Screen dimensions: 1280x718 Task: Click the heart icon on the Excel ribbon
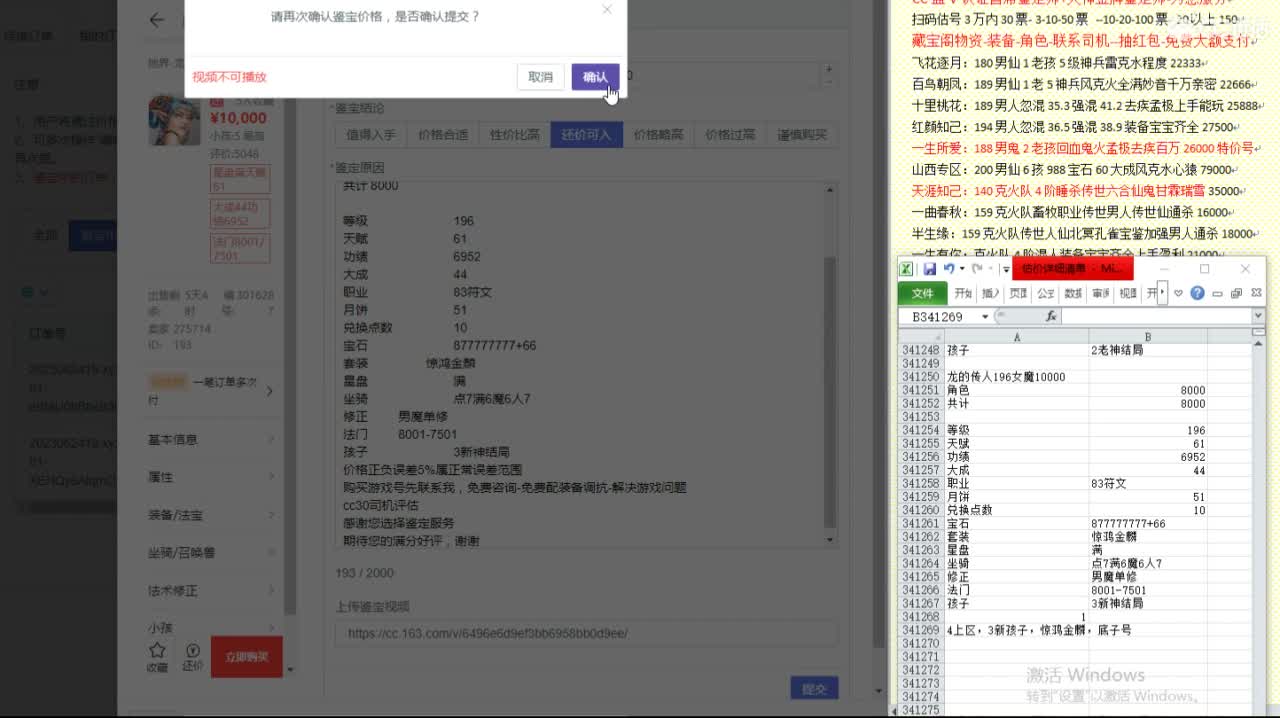pyautogui.click(x=1179, y=293)
